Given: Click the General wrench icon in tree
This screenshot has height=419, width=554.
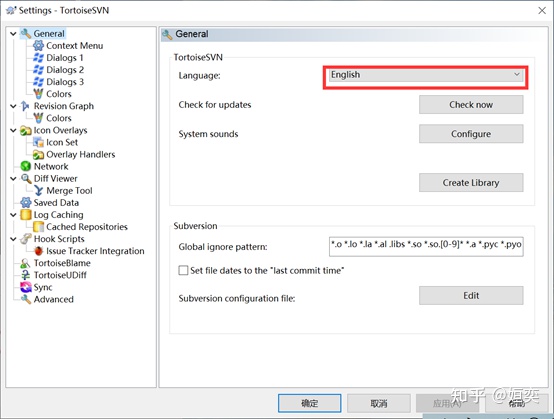Looking at the screenshot, I should (26, 34).
